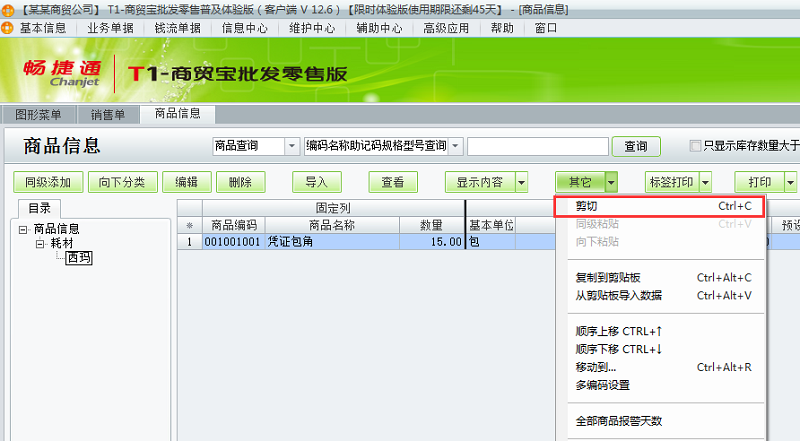Viewport: 800px width, 441px height.
Task: Expand the 打印 dropdown arrow
Action: pyautogui.click(x=790, y=182)
